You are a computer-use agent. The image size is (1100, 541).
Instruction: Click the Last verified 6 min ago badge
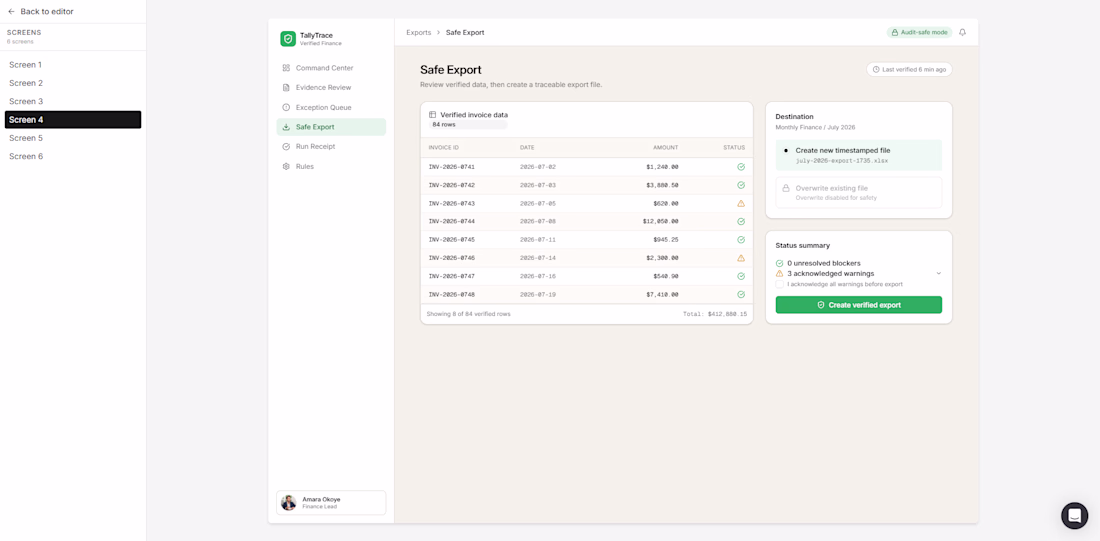click(x=909, y=69)
